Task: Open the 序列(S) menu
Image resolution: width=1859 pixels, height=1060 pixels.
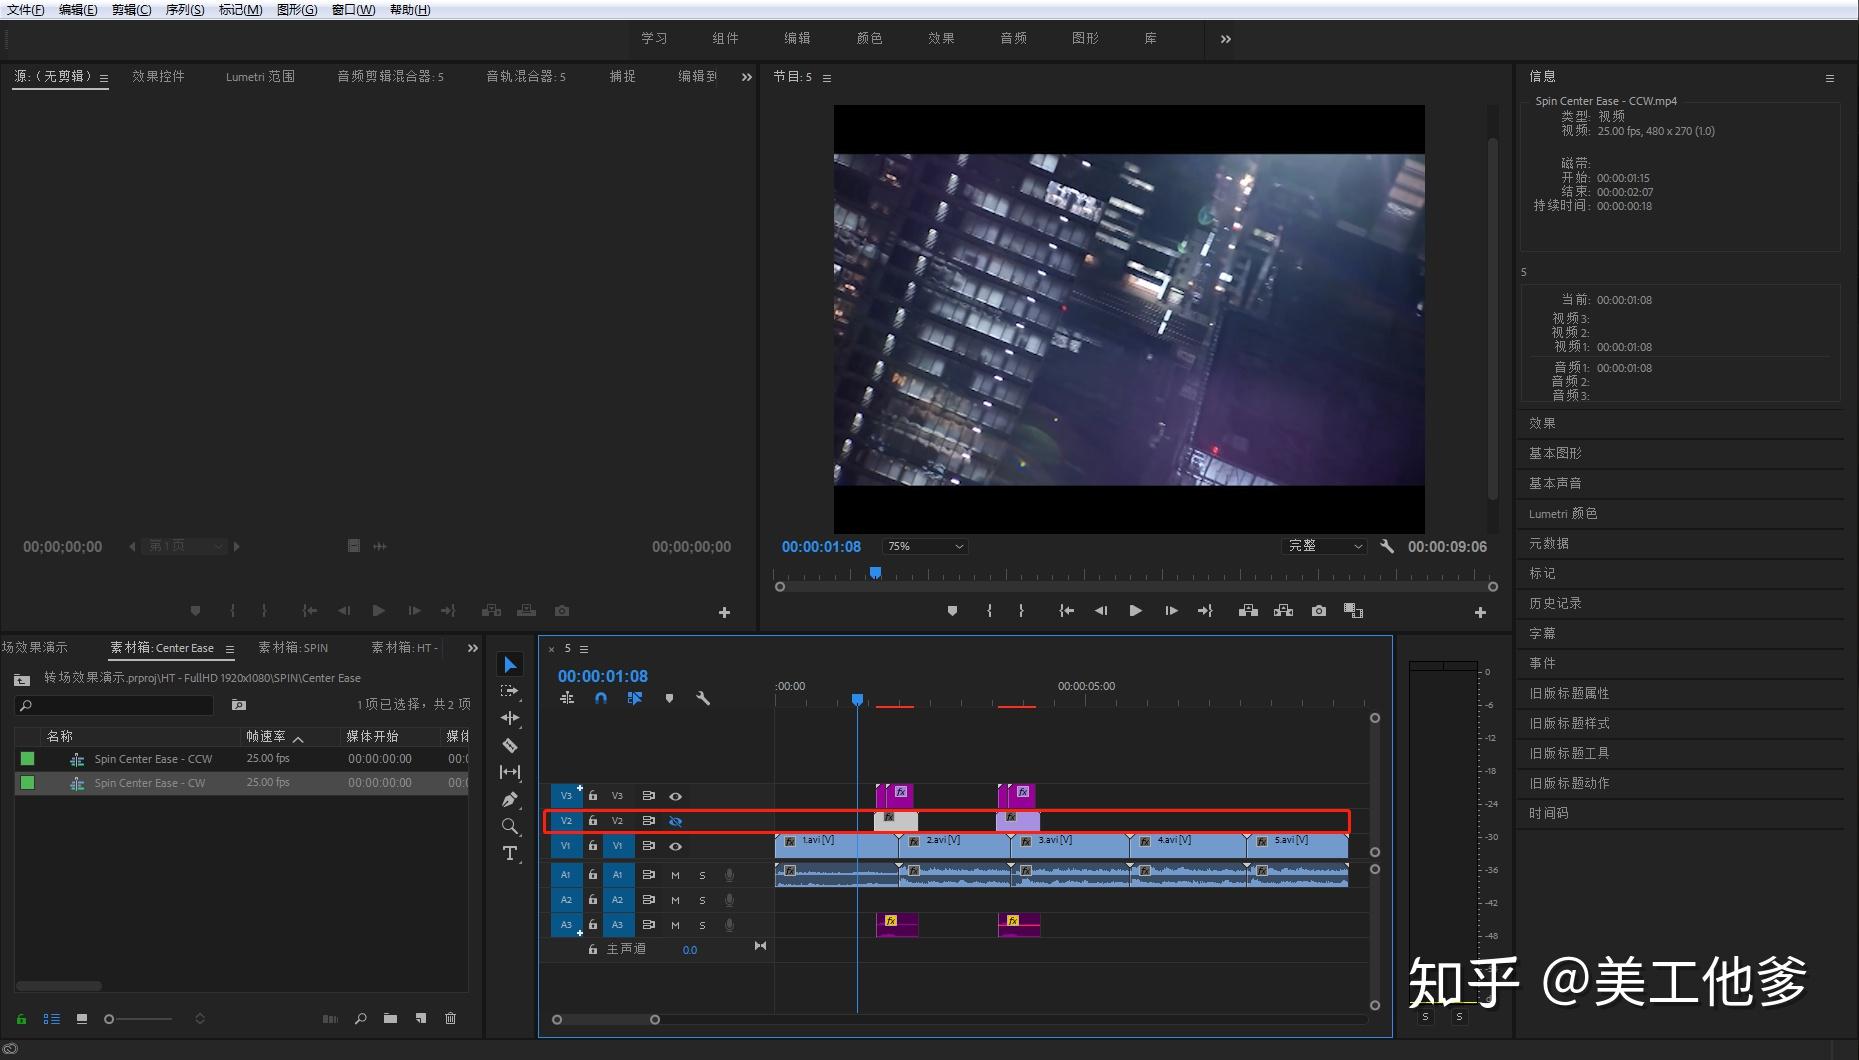Action: pyautogui.click(x=184, y=10)
